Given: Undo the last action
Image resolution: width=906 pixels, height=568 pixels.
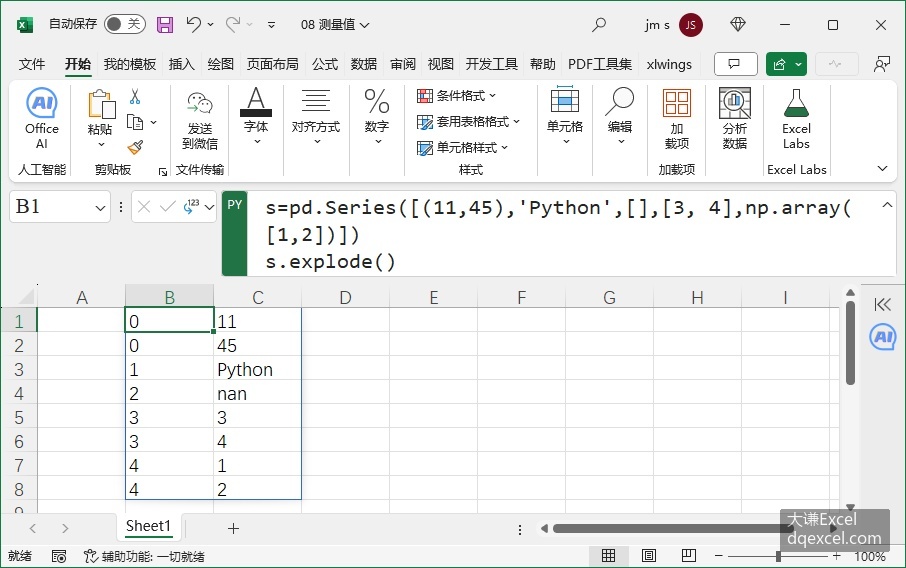Looking at the screenshot, I should point(193,24).
